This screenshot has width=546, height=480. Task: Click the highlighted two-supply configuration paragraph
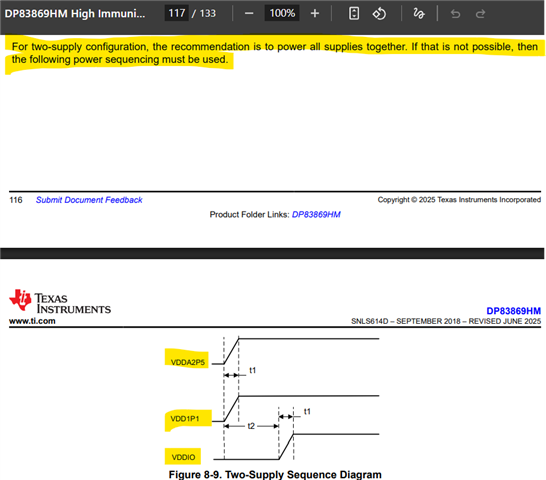(275, 53)
